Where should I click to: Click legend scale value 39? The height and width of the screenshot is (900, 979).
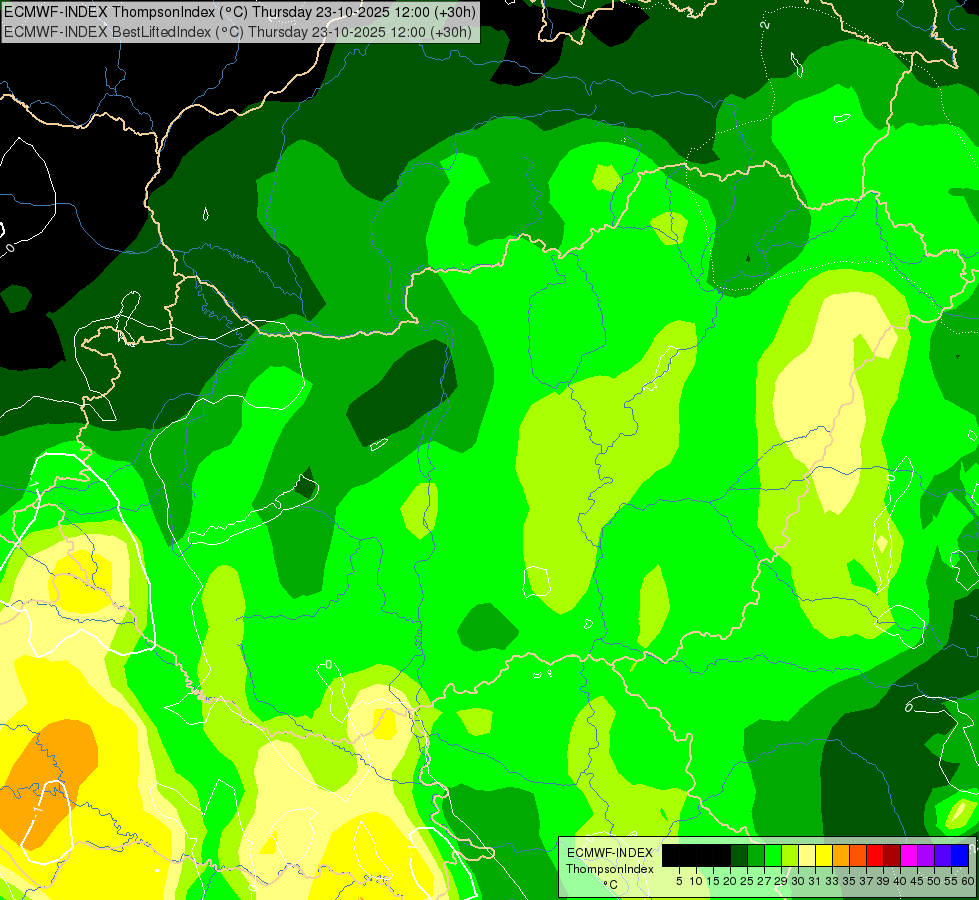pos(883,881)
